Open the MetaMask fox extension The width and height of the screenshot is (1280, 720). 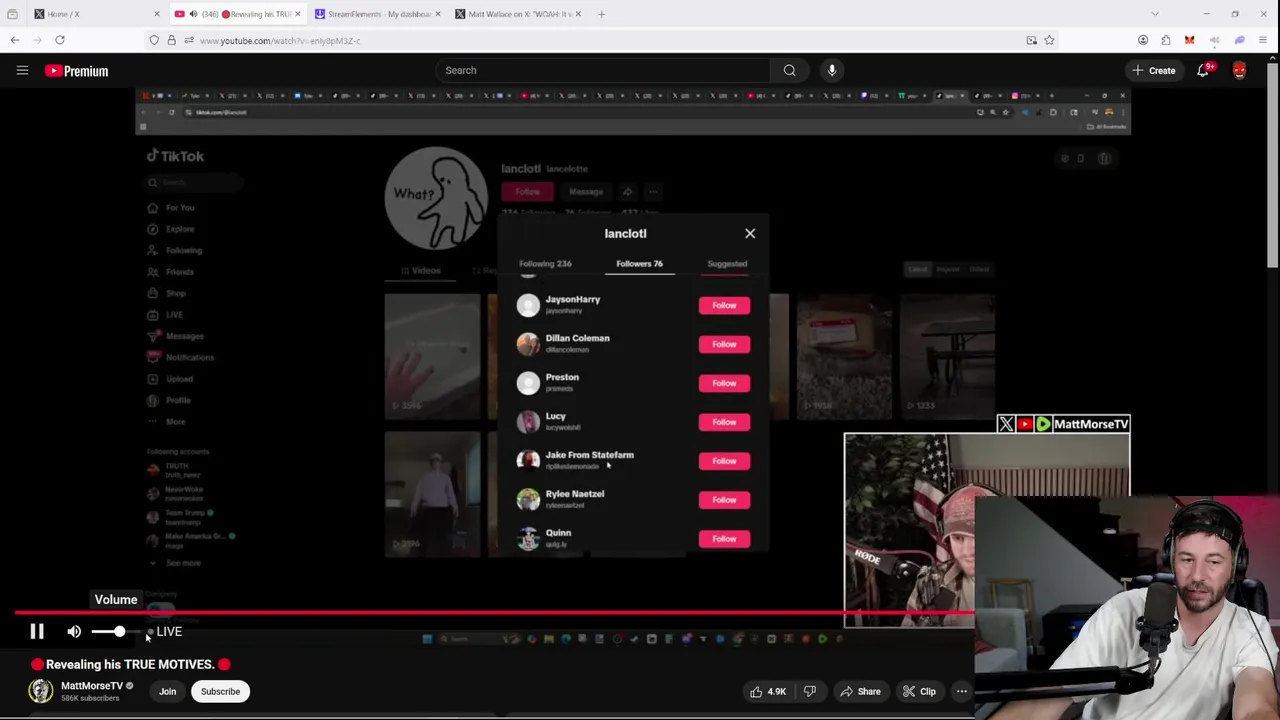coord(1189,40)
